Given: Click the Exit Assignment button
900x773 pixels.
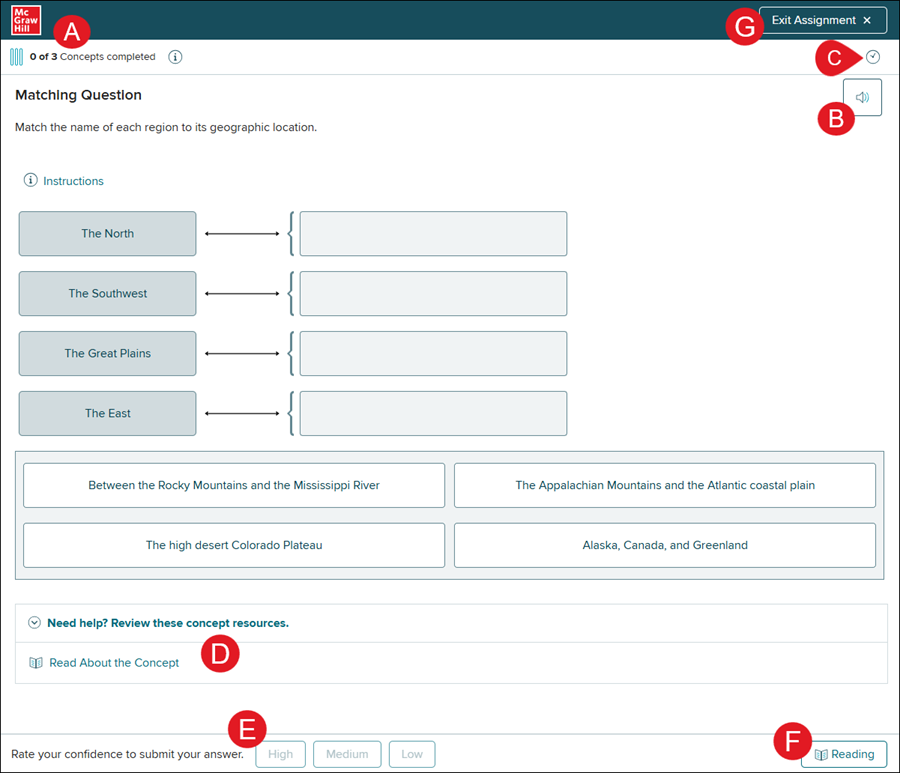Looking at the screenshot, I should pos(822,21).
